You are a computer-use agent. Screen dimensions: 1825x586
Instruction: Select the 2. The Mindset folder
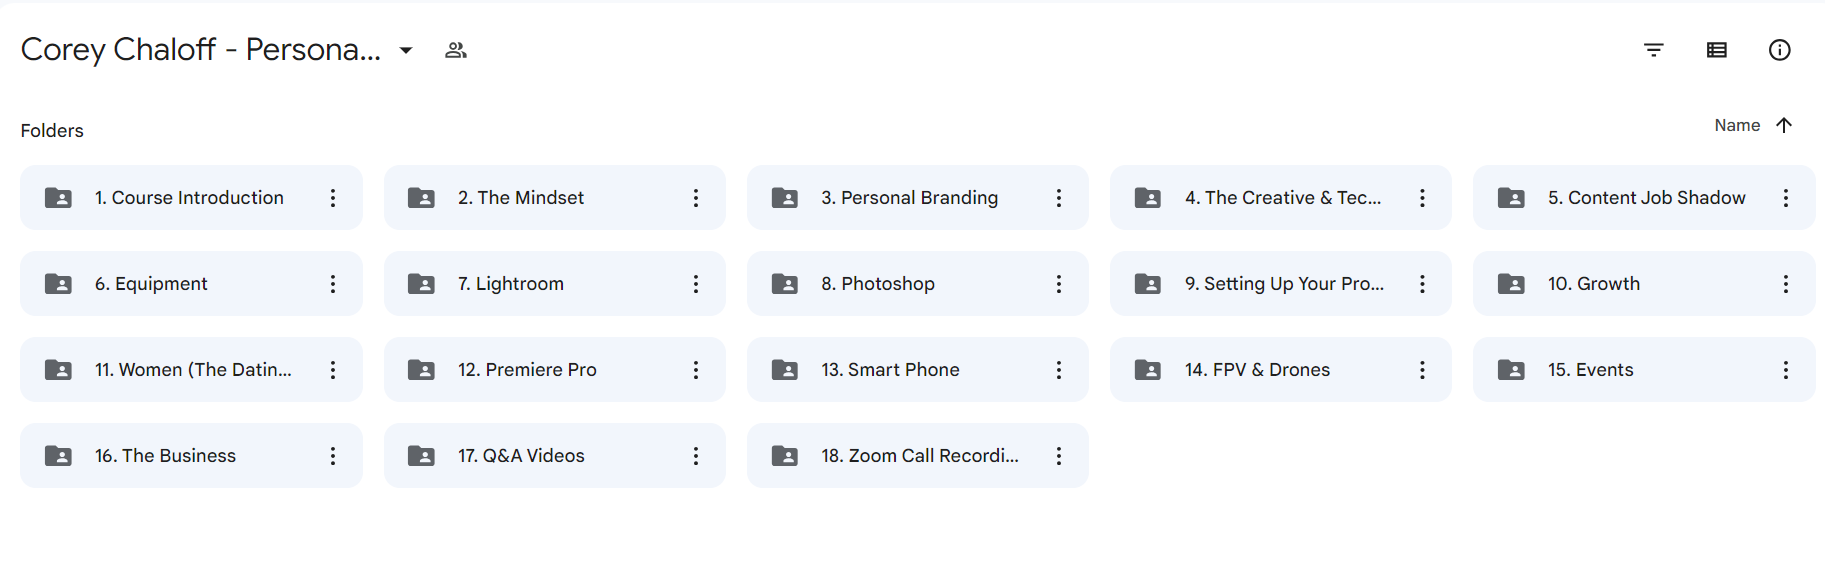[x=555, y=198]
